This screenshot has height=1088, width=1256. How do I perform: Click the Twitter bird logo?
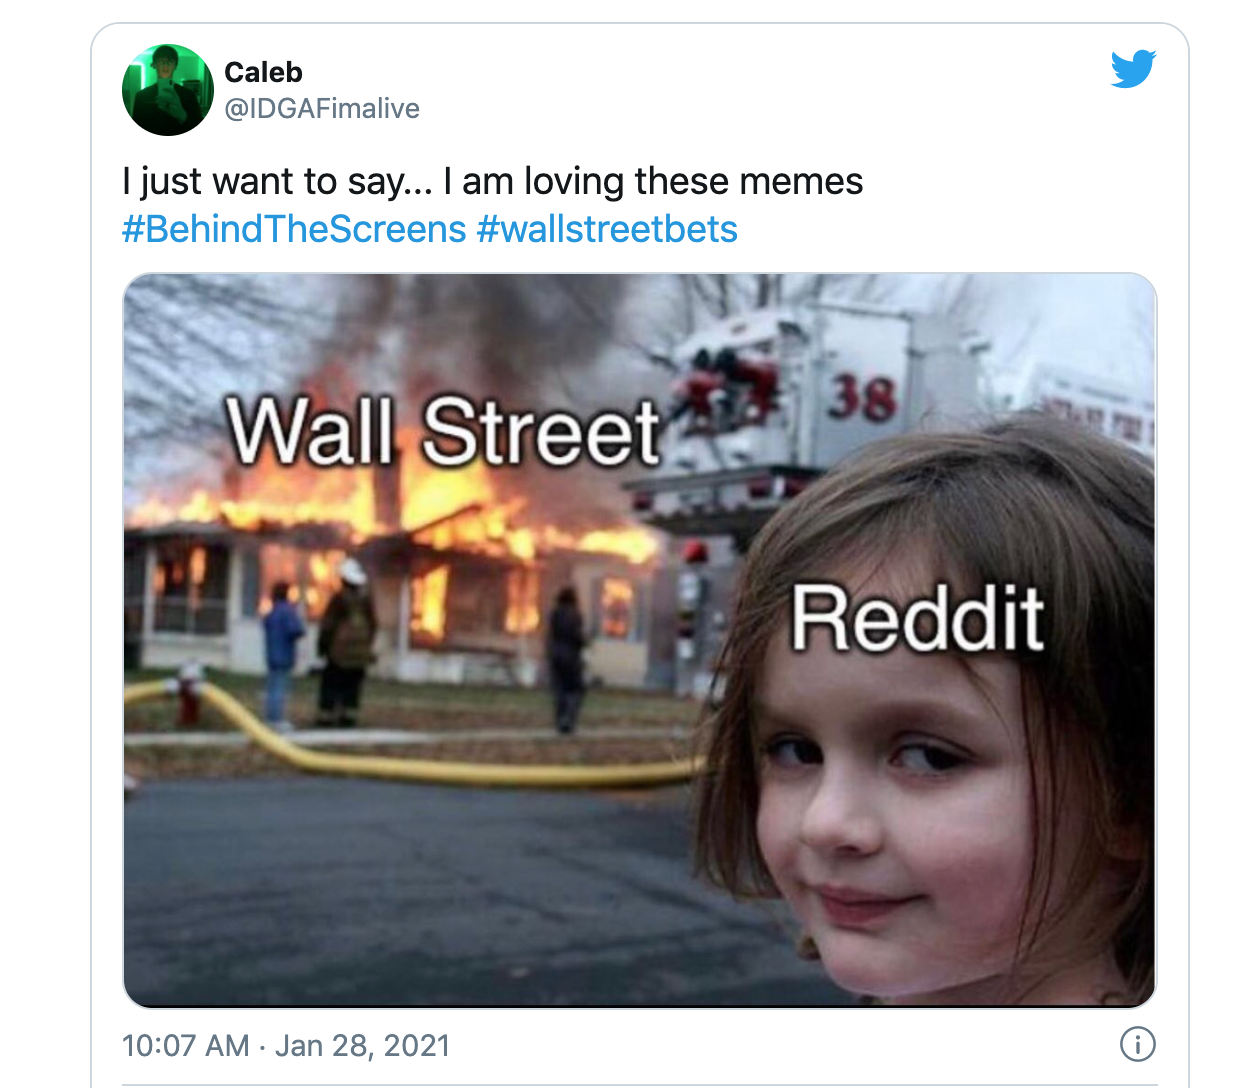(x=1133, y=69)
